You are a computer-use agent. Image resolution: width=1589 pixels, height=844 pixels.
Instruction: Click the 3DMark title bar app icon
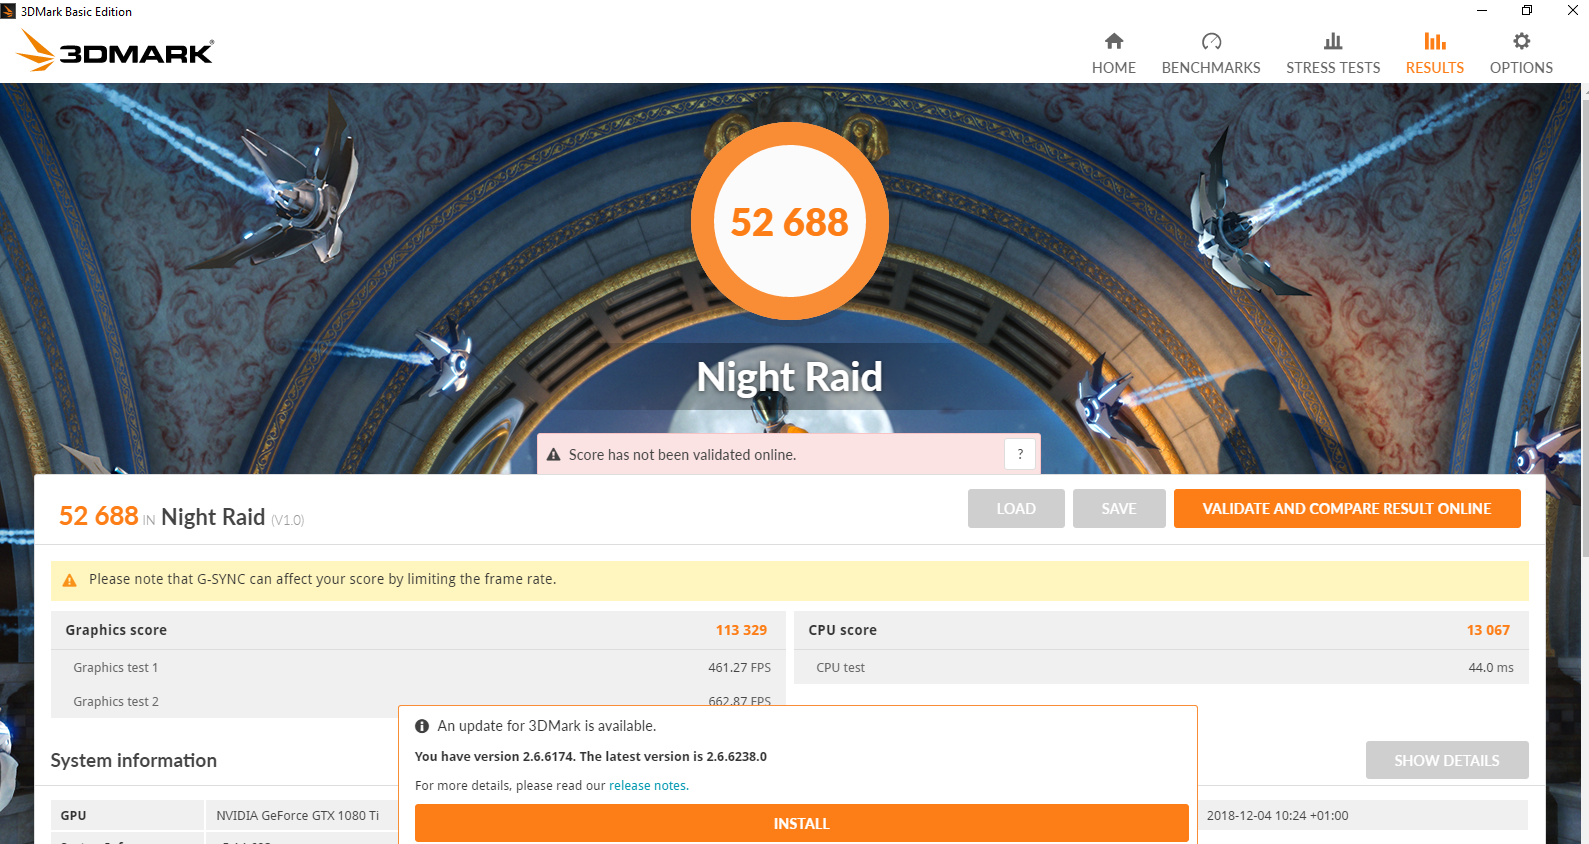[9, 11]
